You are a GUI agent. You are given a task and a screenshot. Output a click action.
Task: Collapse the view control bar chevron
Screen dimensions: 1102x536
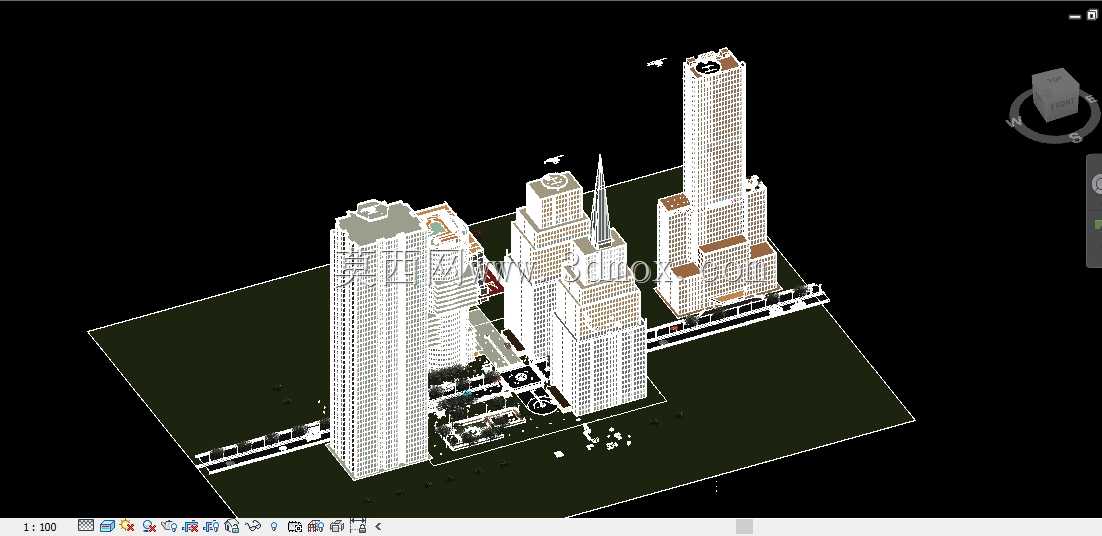pos(378,526)
